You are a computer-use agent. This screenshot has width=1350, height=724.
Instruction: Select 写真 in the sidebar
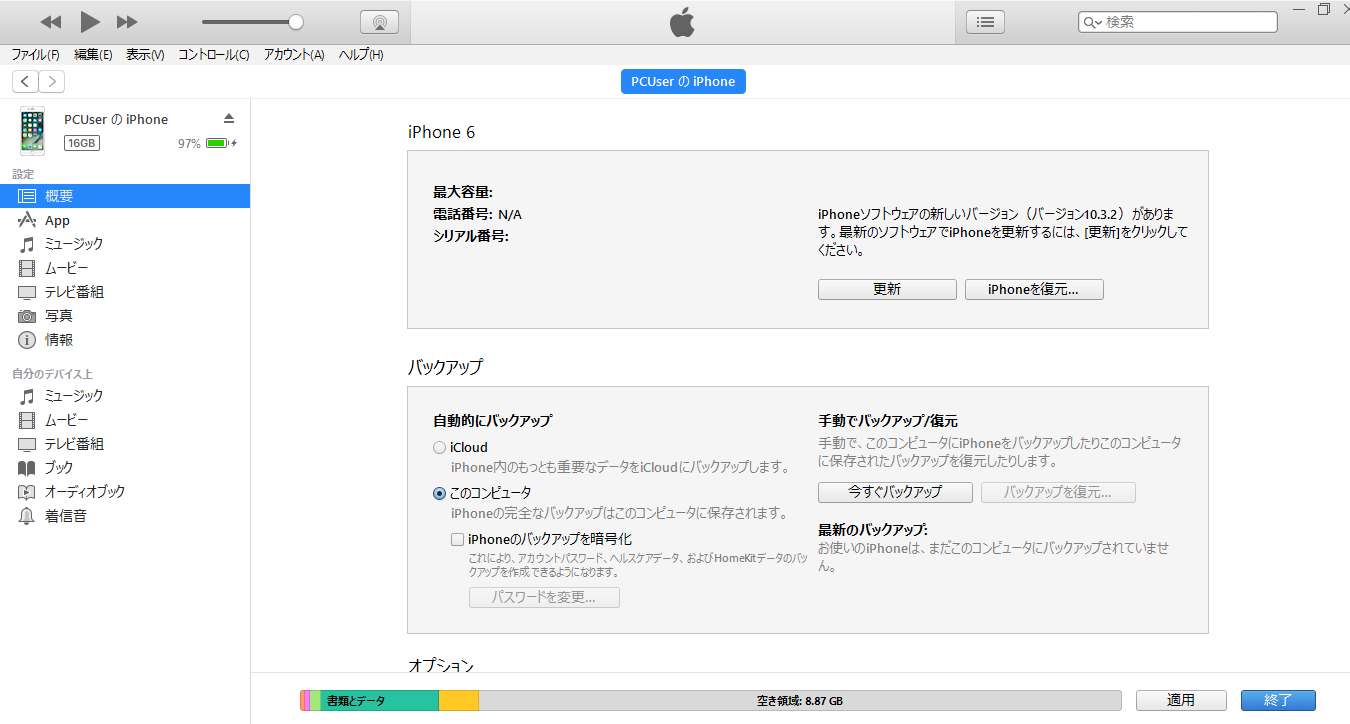point(125,316)
